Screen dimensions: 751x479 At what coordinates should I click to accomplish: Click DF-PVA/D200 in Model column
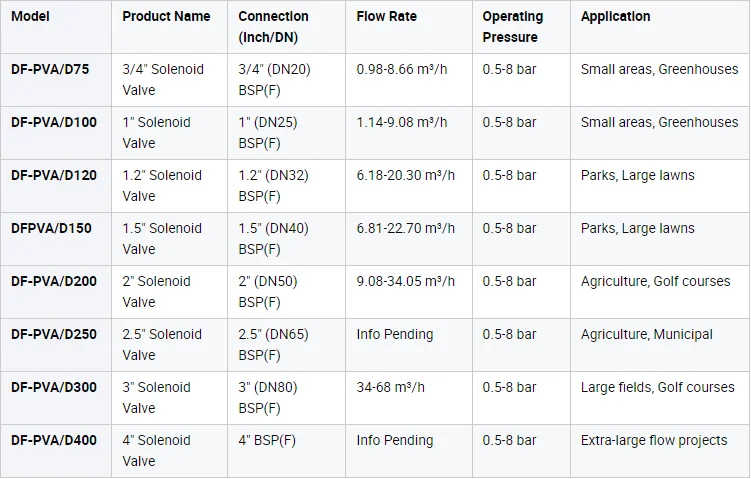point(54,281)
